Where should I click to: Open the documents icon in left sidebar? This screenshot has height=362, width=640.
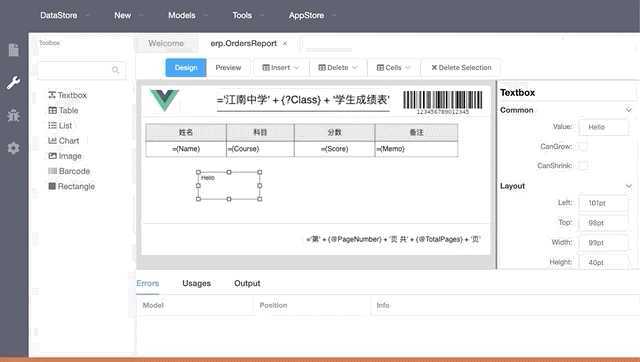(x=13, y=50)
